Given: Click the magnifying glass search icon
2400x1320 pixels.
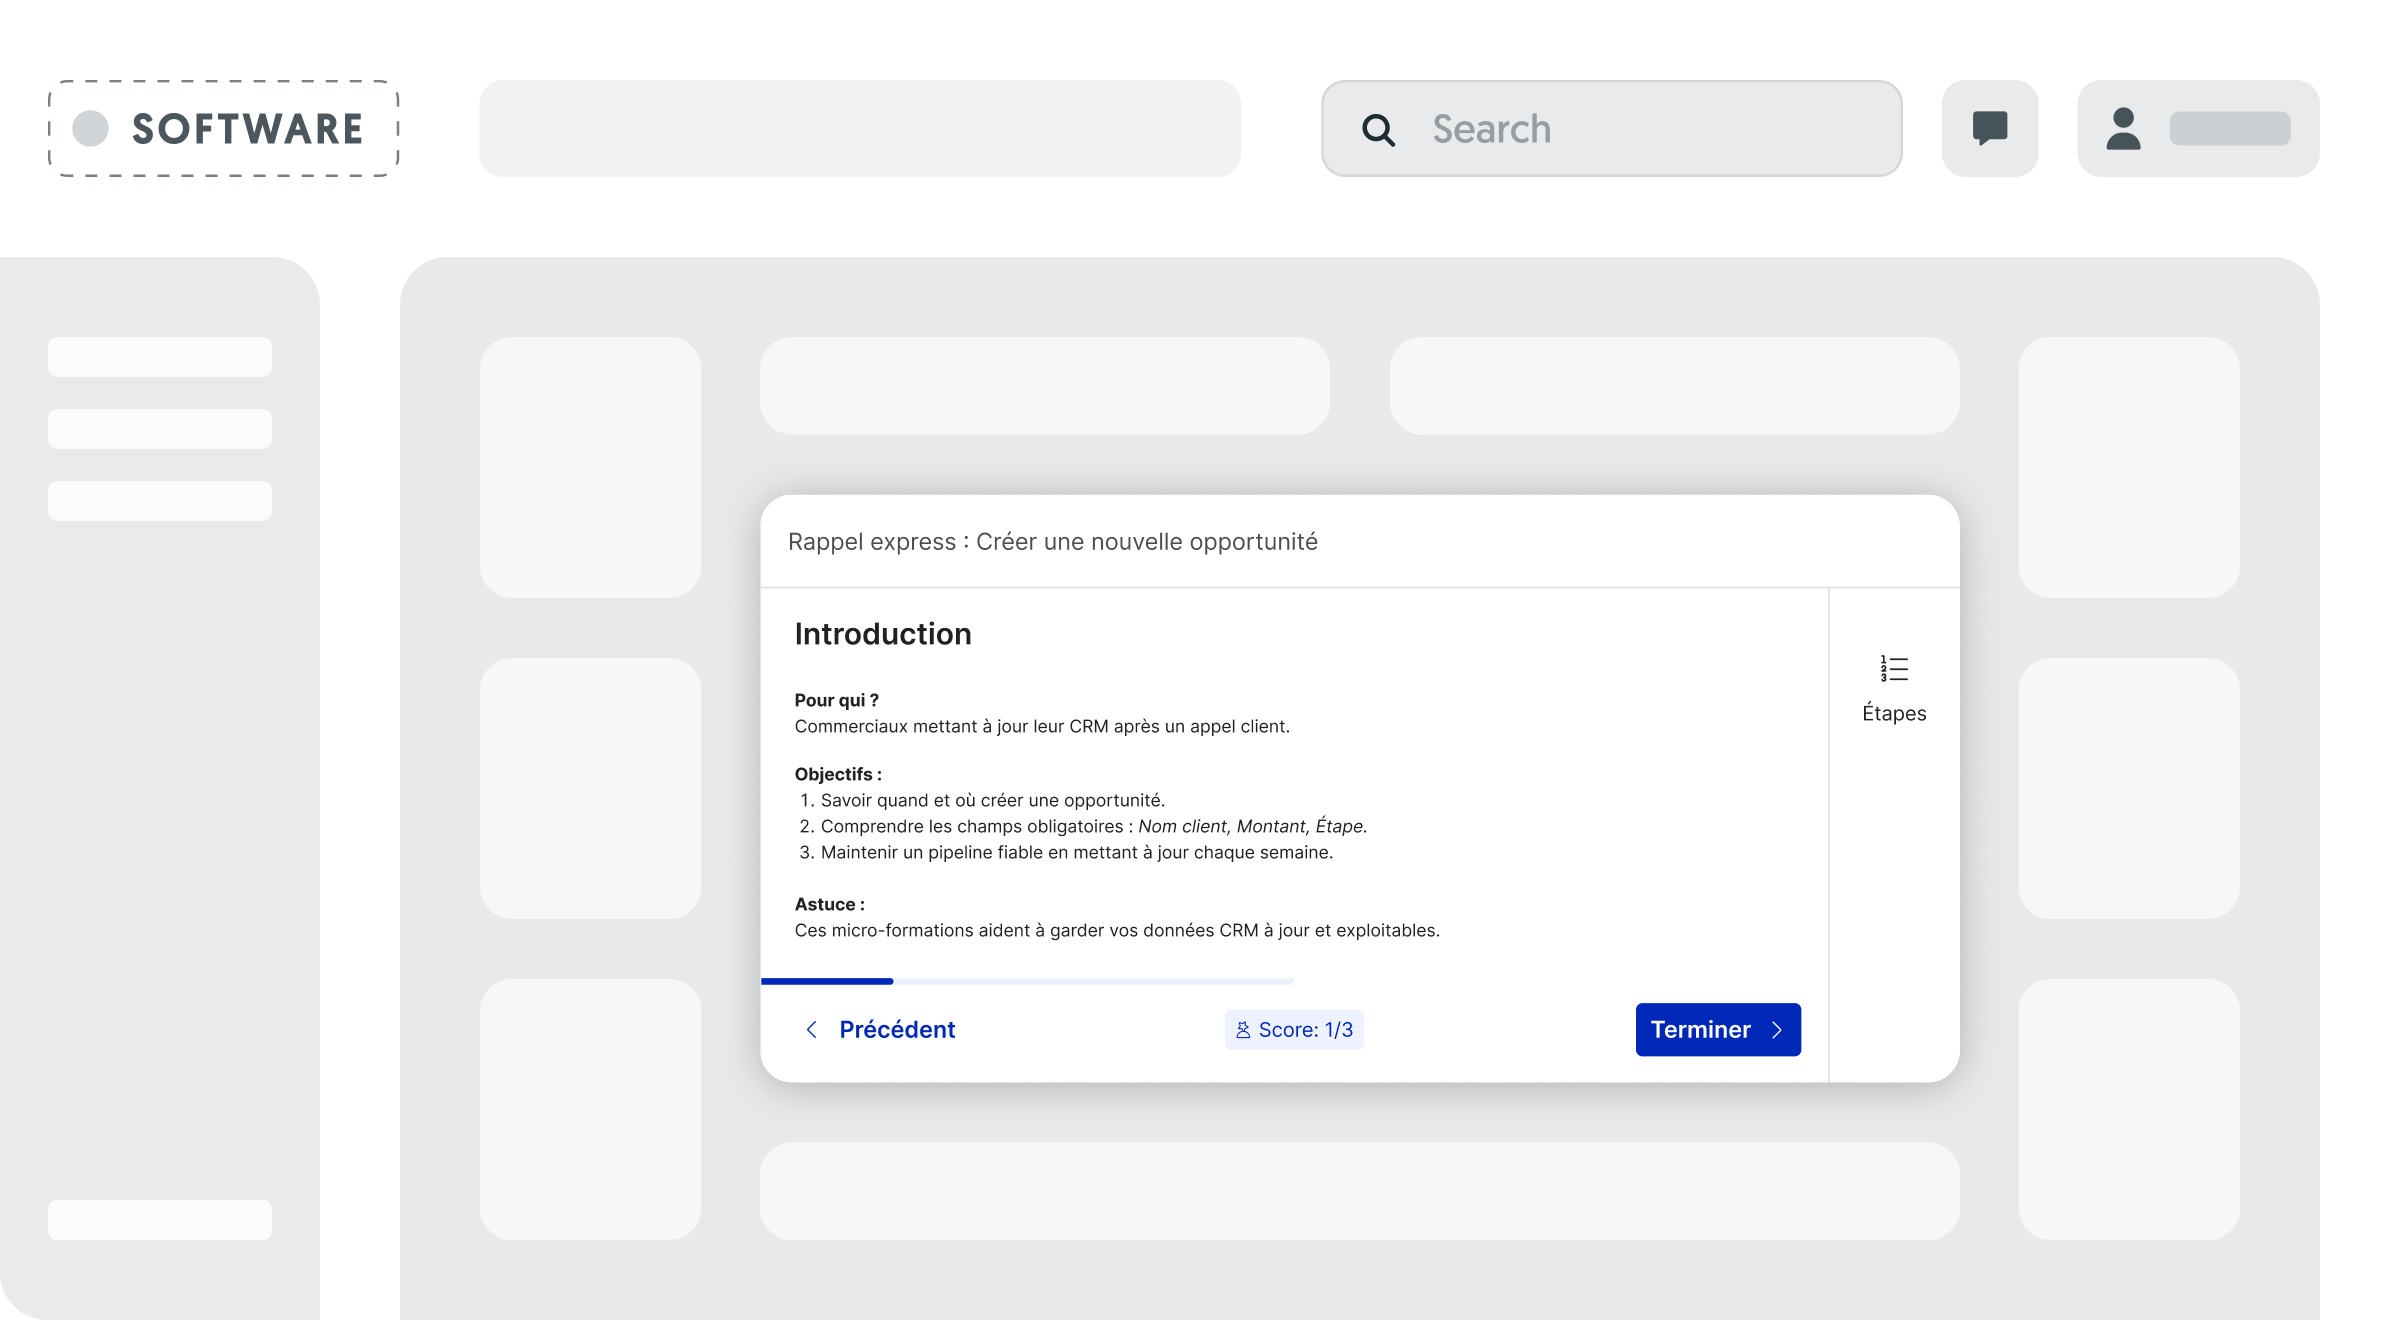Looking at the screenshot, I should point(1378,130).
